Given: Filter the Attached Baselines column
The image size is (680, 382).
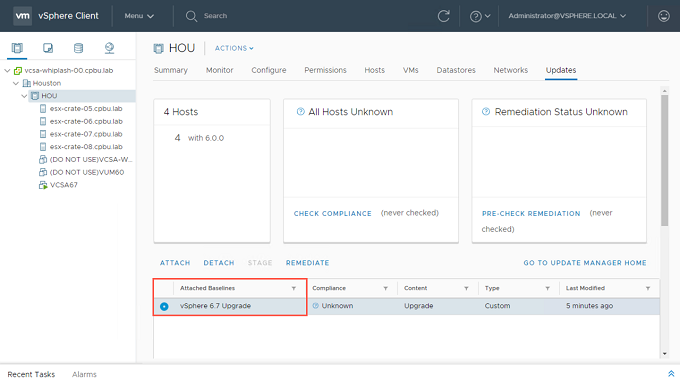Looking at the screenshot, I should coord(294,288).
